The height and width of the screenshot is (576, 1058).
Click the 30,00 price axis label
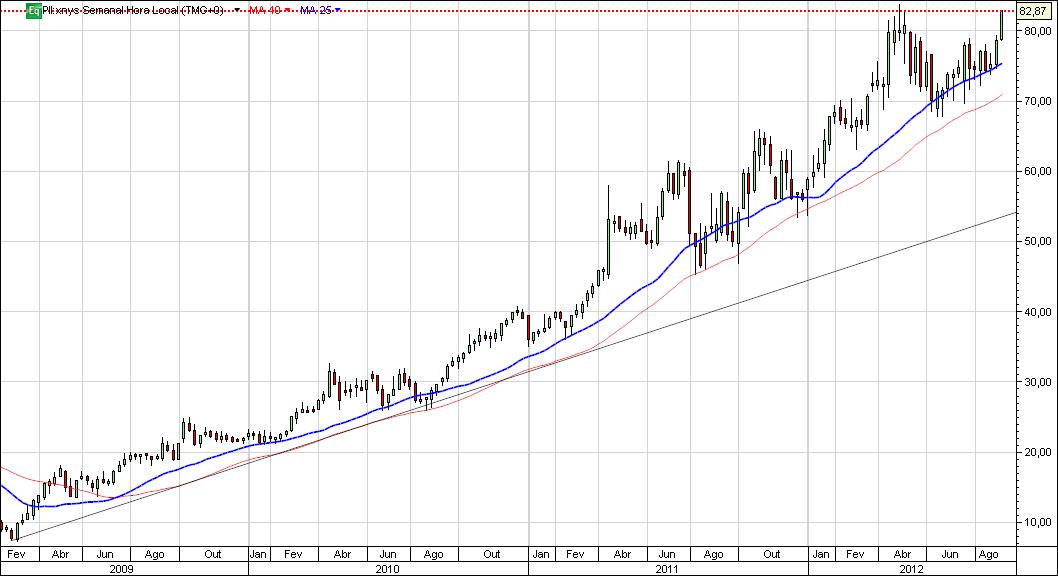[x=1037, y=382]
